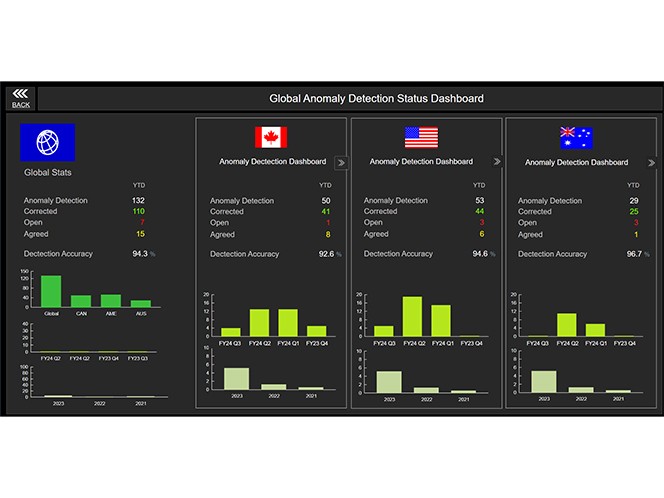Click the AUS bar in the Global Stats chart
Image resolution: width=664 pixels, height=498 pixels.
pyautogui.click(x=140, y=302)
